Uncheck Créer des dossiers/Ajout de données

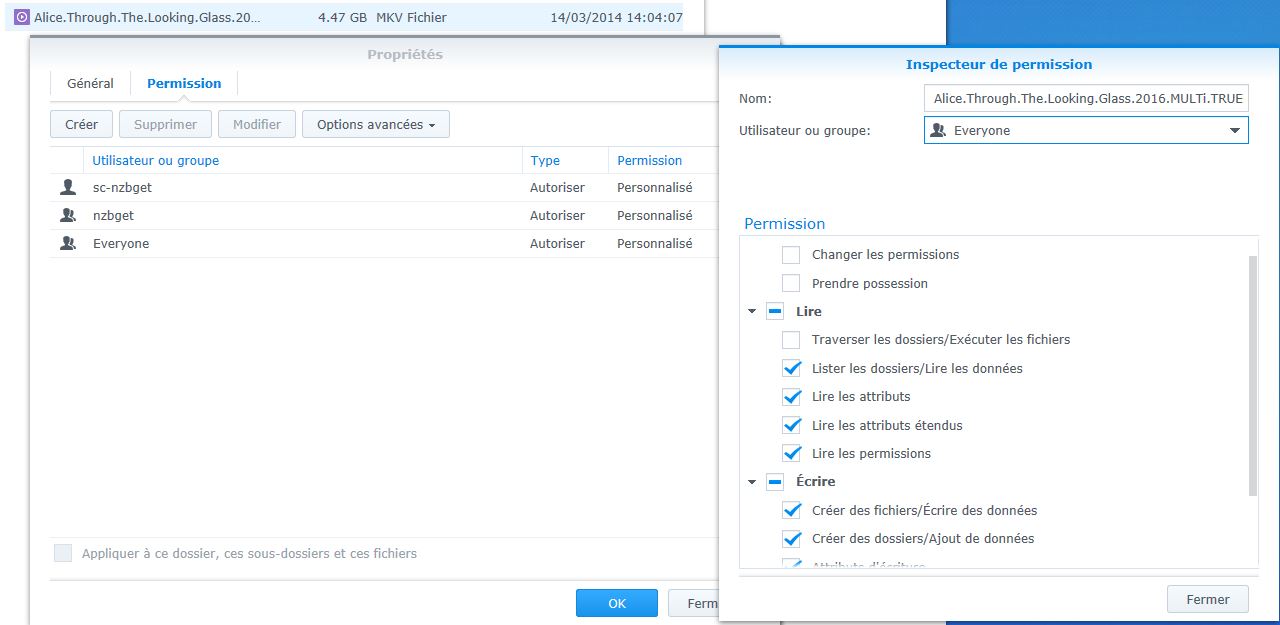(x=791, y=538)
